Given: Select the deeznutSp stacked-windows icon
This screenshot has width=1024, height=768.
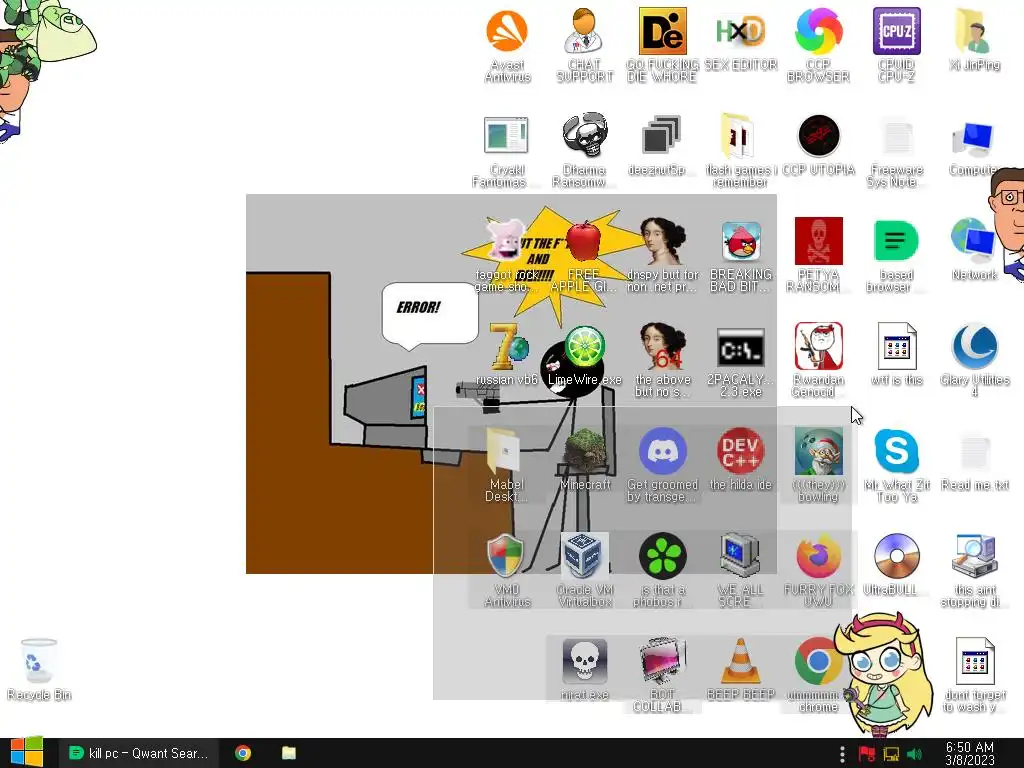Looking at the screenshot, I should click(661, 145).
